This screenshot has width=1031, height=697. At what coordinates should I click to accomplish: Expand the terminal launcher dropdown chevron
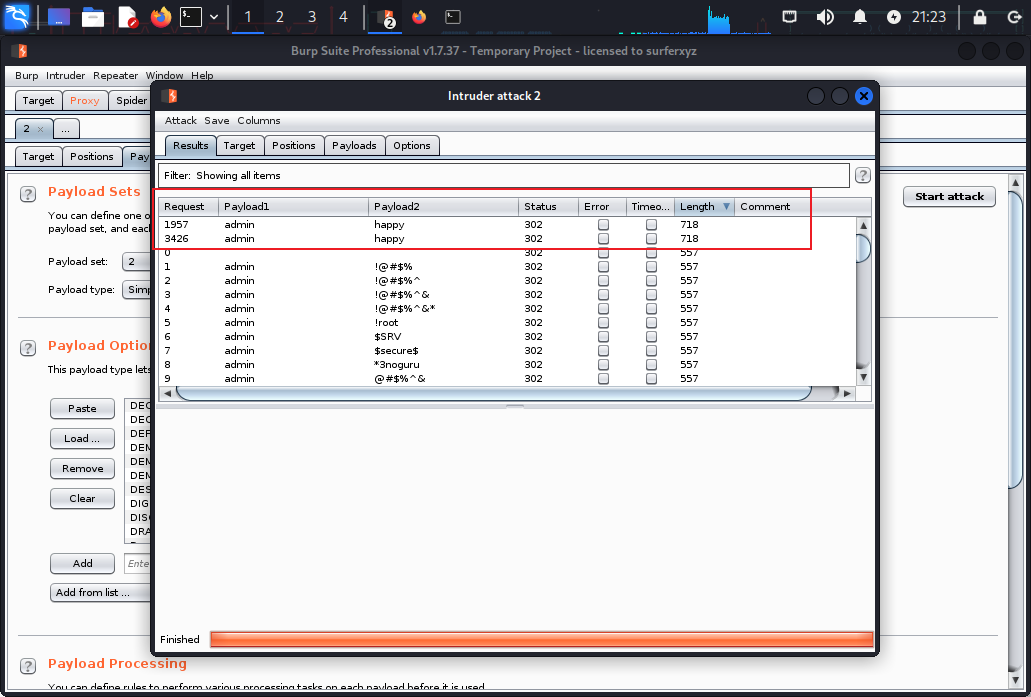pos(214,17)
